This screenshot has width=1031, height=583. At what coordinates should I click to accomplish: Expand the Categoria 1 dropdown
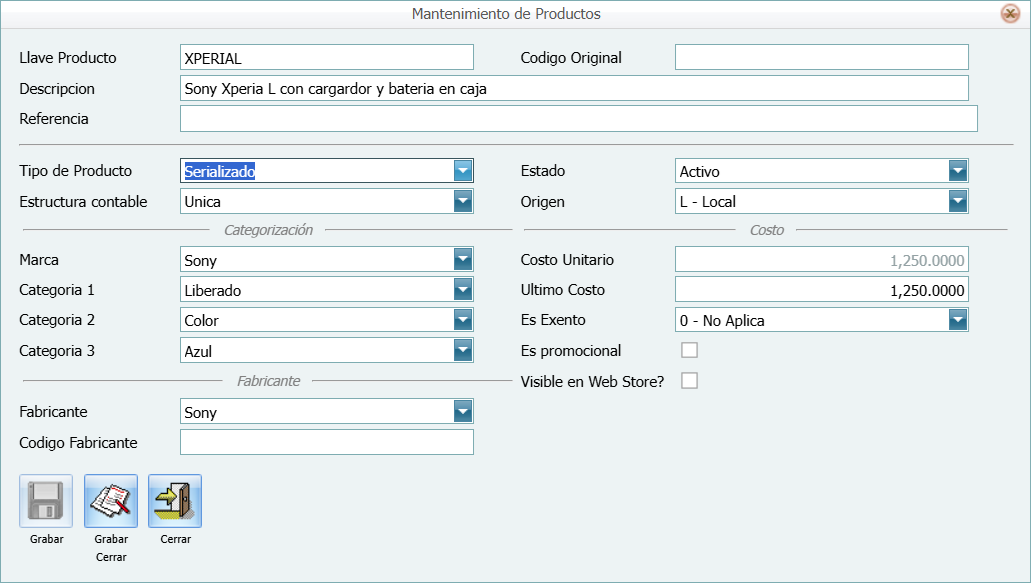[462, 290]
